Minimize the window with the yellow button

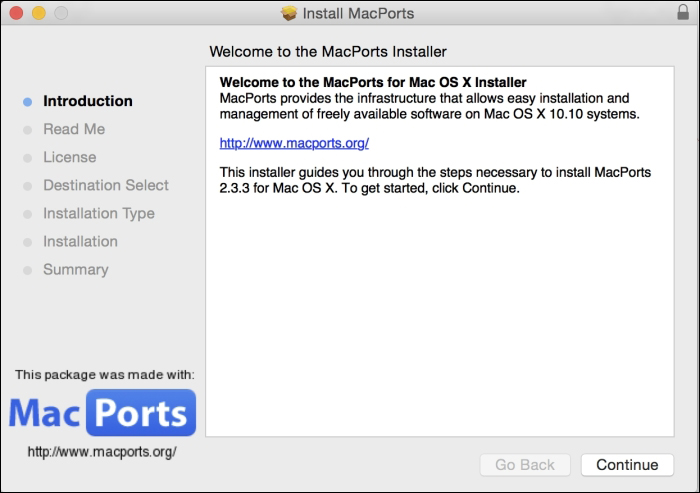click(x=39, y=13)
